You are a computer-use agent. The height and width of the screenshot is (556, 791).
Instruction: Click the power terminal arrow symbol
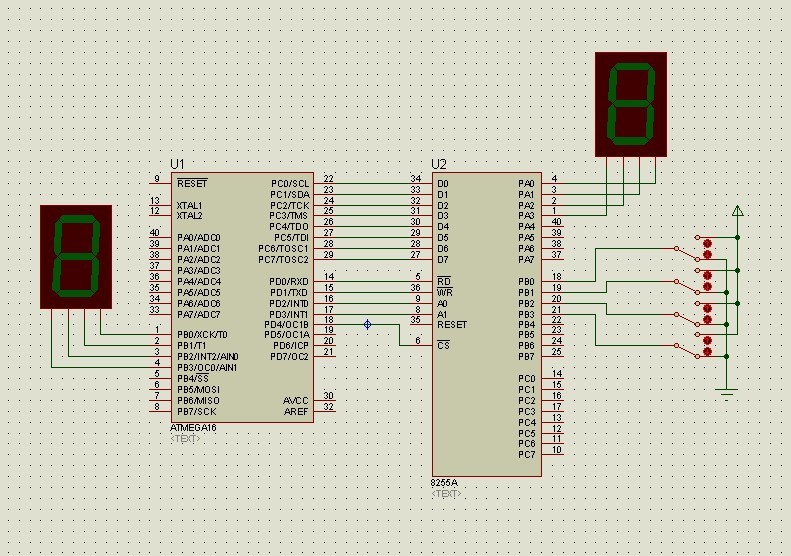[737, 211]
